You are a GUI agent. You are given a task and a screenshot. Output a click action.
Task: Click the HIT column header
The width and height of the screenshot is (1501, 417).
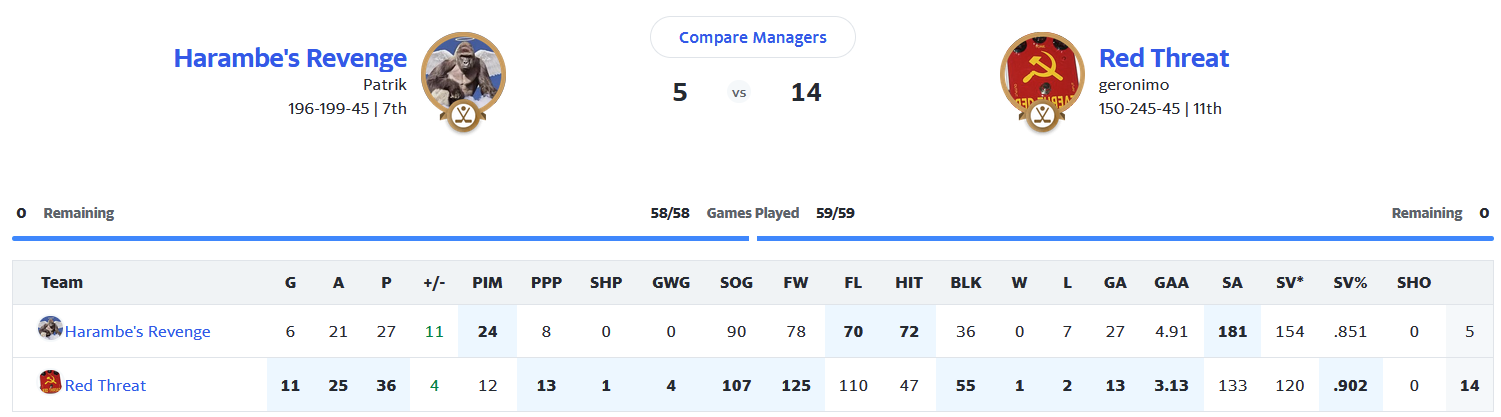(x=909, y=283)
